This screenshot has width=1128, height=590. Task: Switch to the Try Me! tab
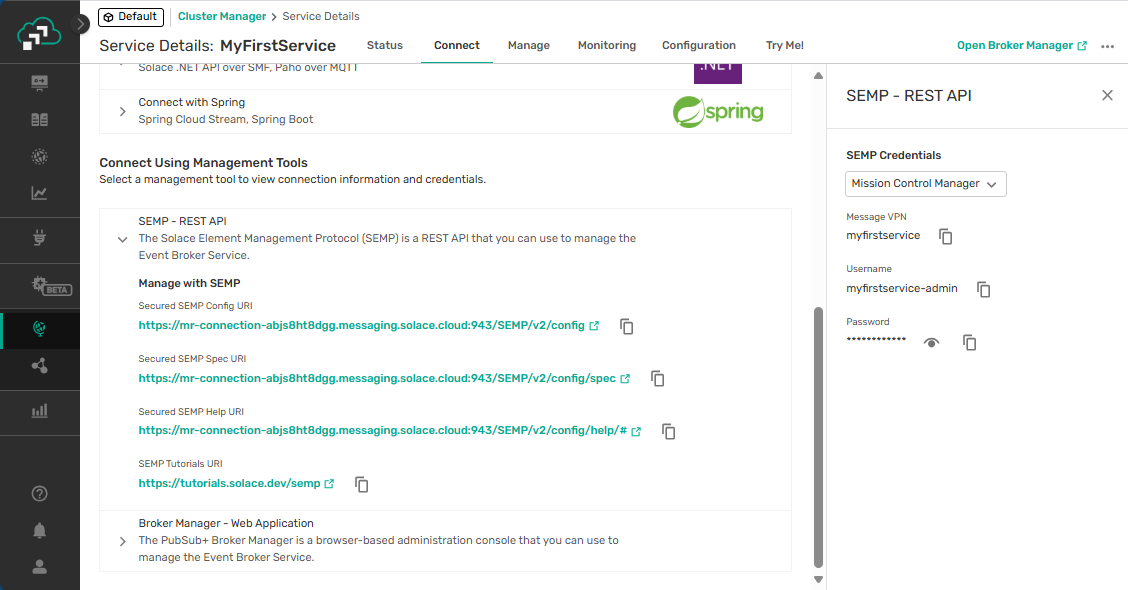click(785, 45)
